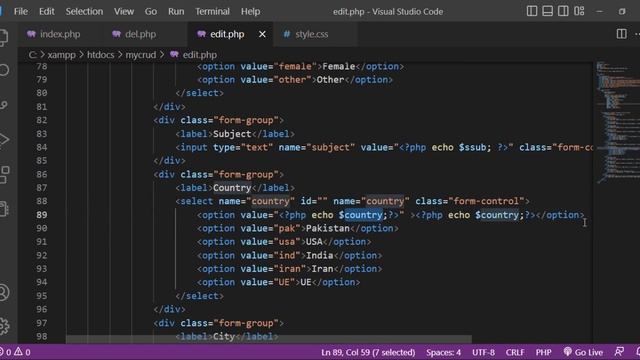The image size is (640, 360).
Task: Click Ln 89, Col 59 go-to-line indicator
Action: coord(368,352)
